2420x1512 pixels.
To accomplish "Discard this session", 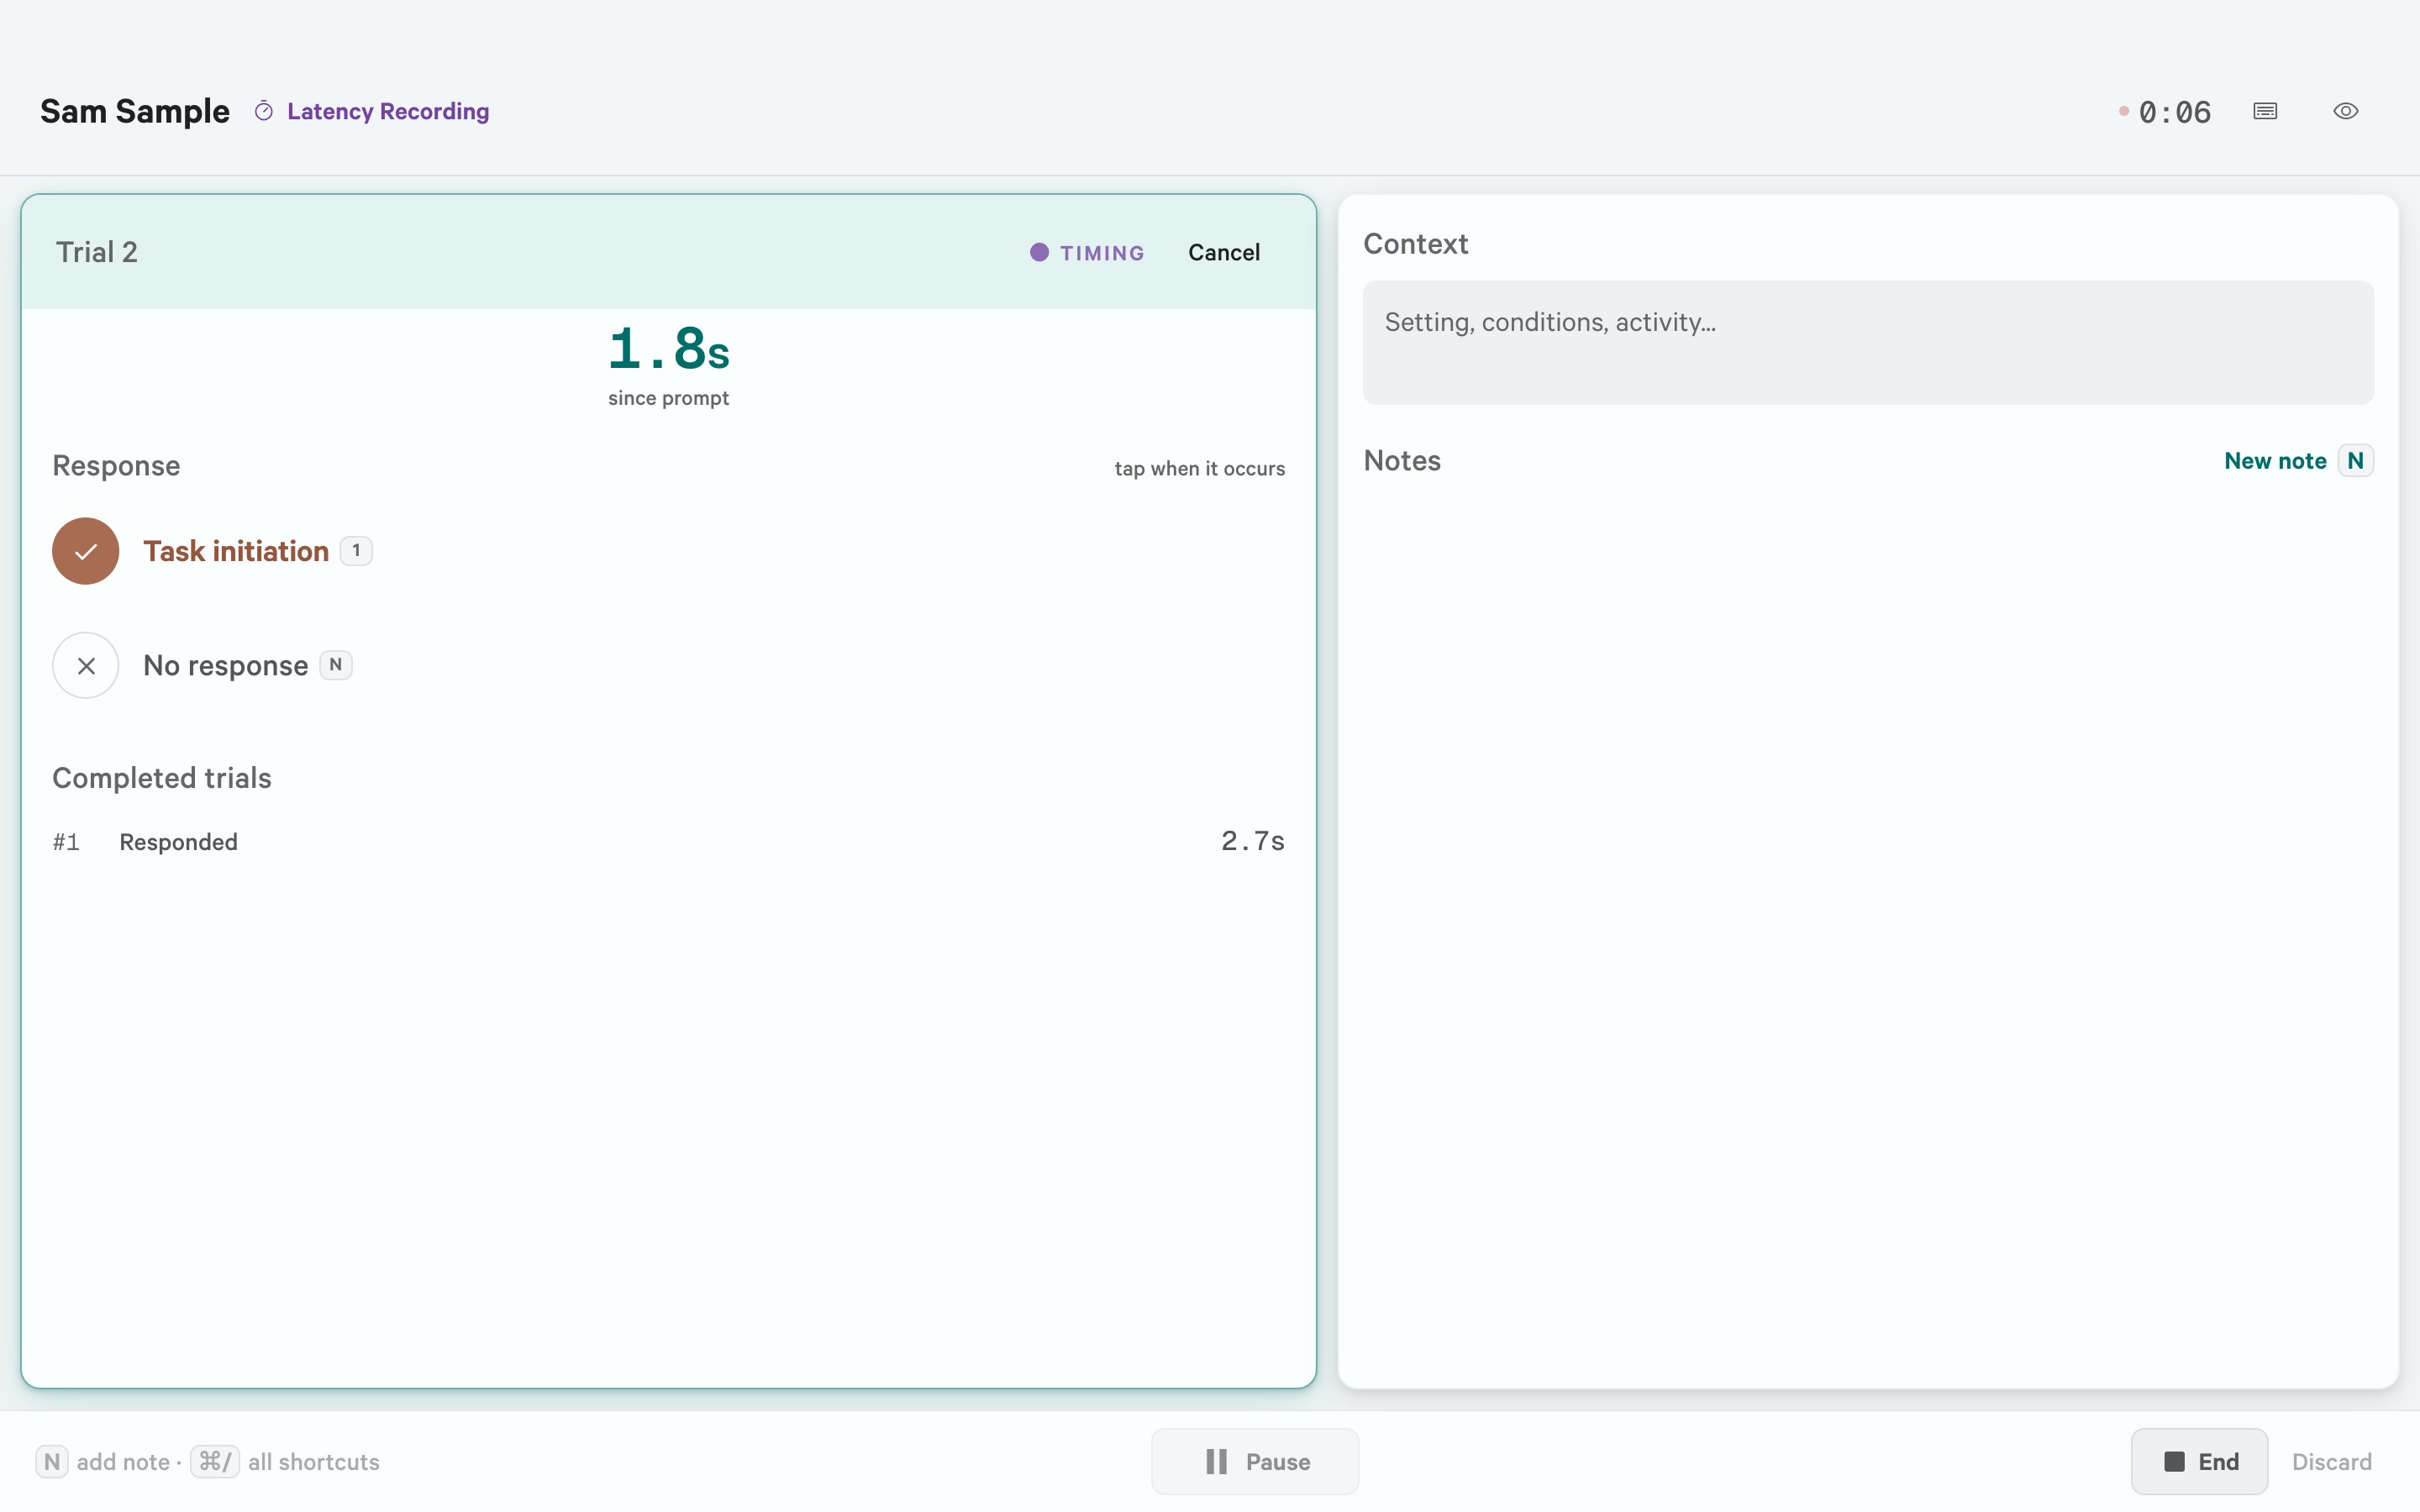I will point(2331,1461).
